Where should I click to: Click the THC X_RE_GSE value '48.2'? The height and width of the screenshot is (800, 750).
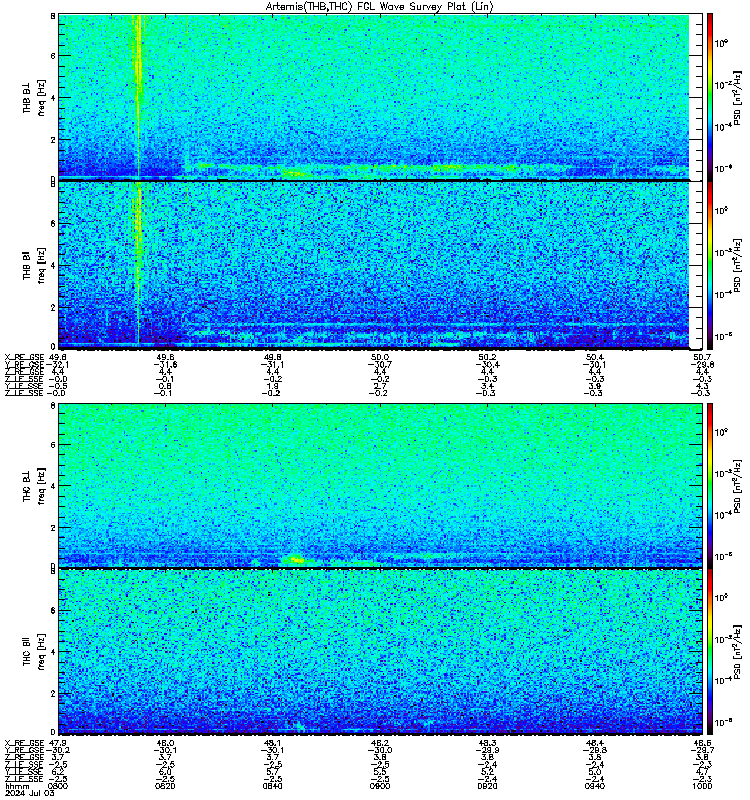pos(380,743)
